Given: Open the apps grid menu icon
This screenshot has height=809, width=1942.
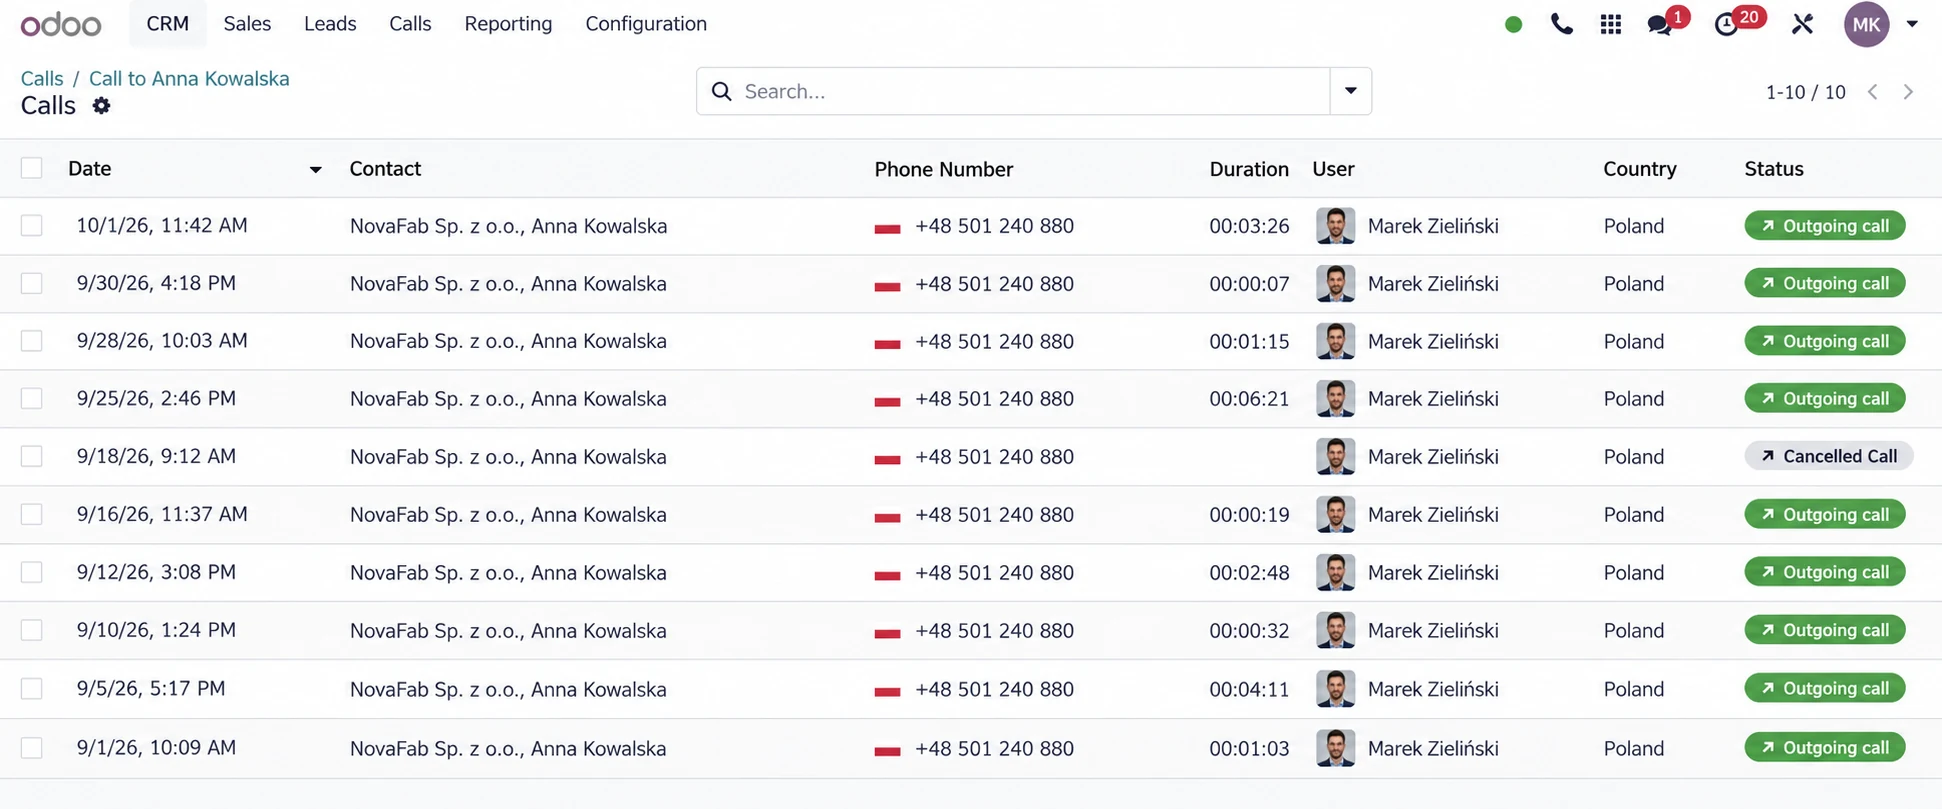Looking at the screenshot, I should [x=1610, y=24].
